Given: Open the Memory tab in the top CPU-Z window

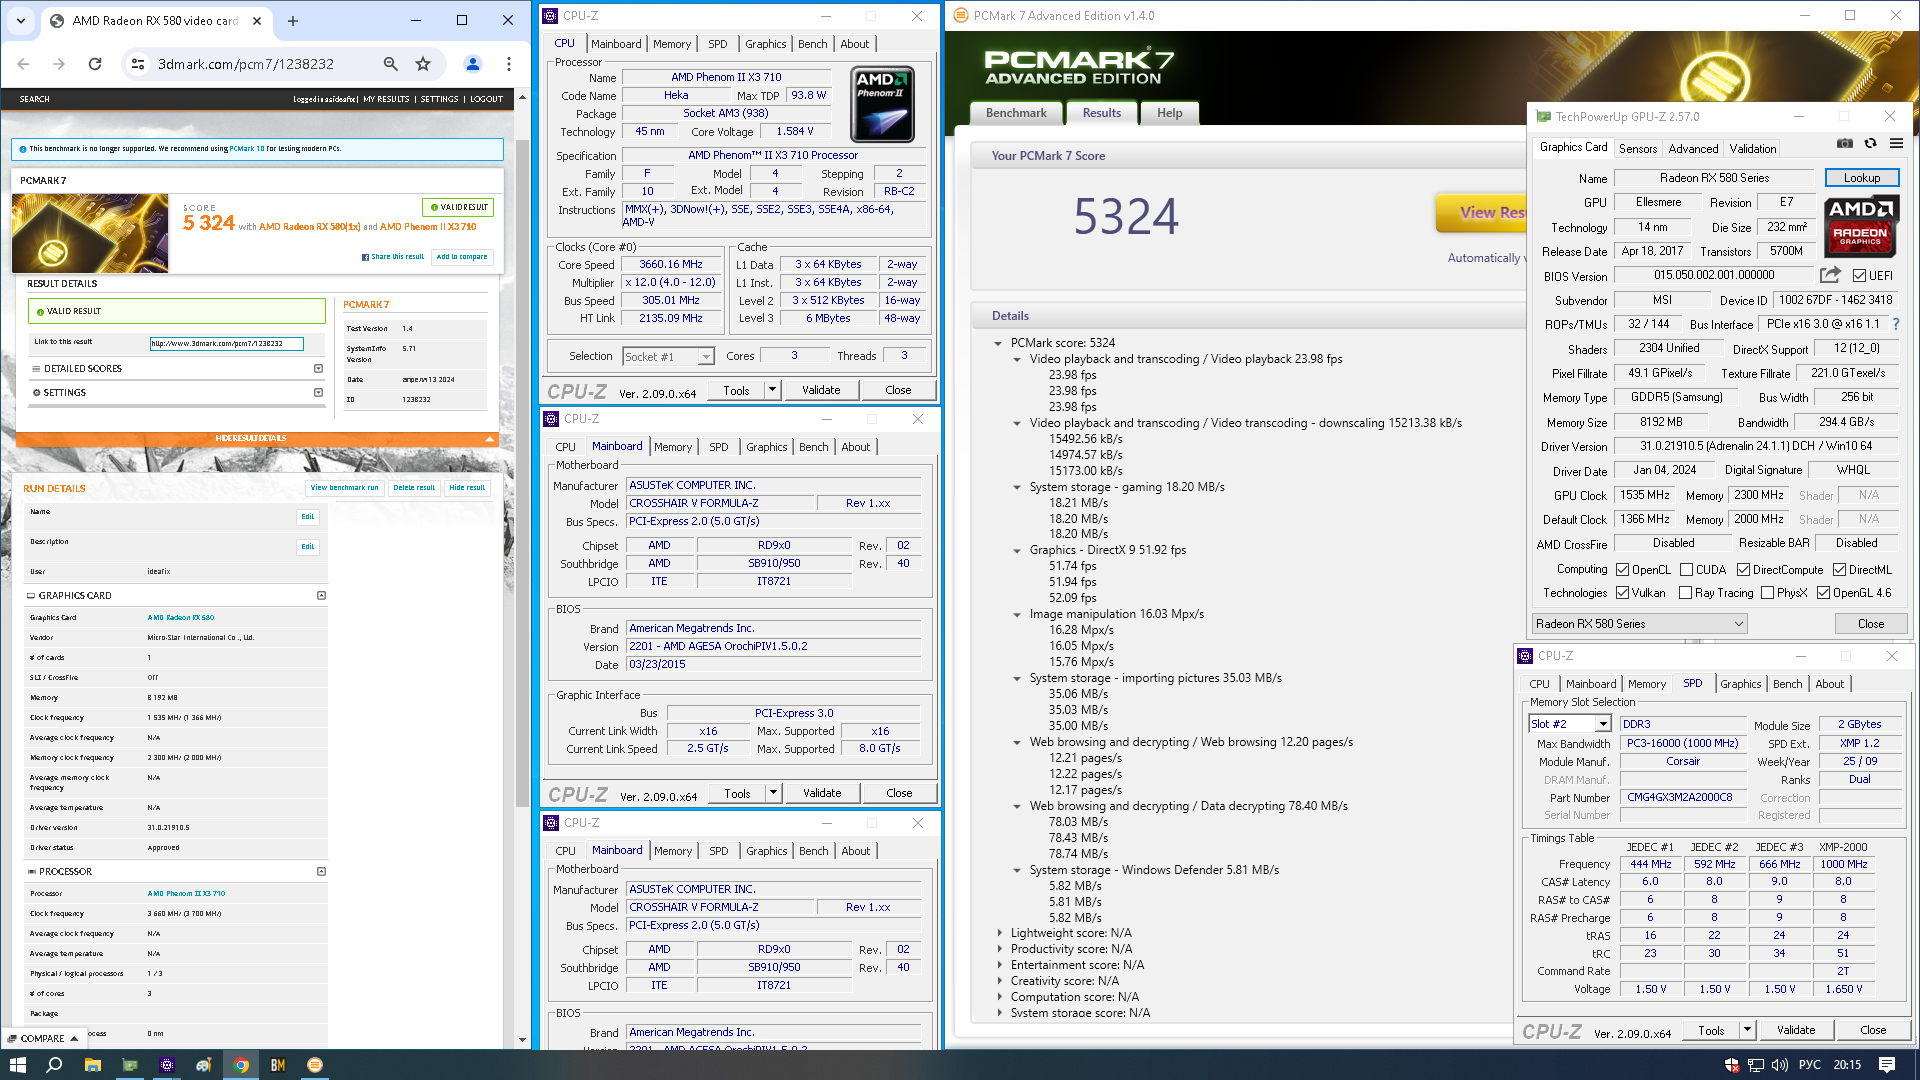Looking at the screenshot, I should [x=671, y=44].
